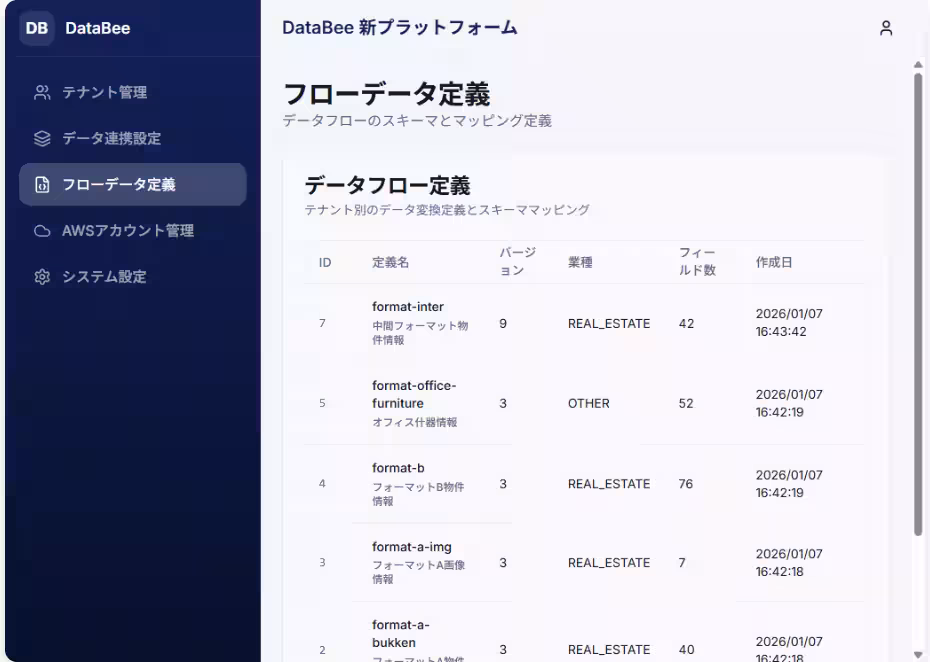Viewport: 930px width, 662px height.
Task: Click the AWSアカウント管理 cloud icon
Action: click(x=42, y=231)
